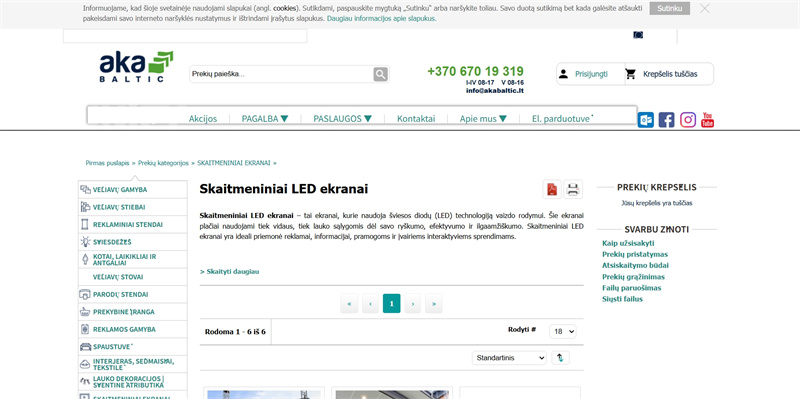
Task: Click the Spaustuvė printer icon
Action: pyautogui.click(x=85, y=347)
